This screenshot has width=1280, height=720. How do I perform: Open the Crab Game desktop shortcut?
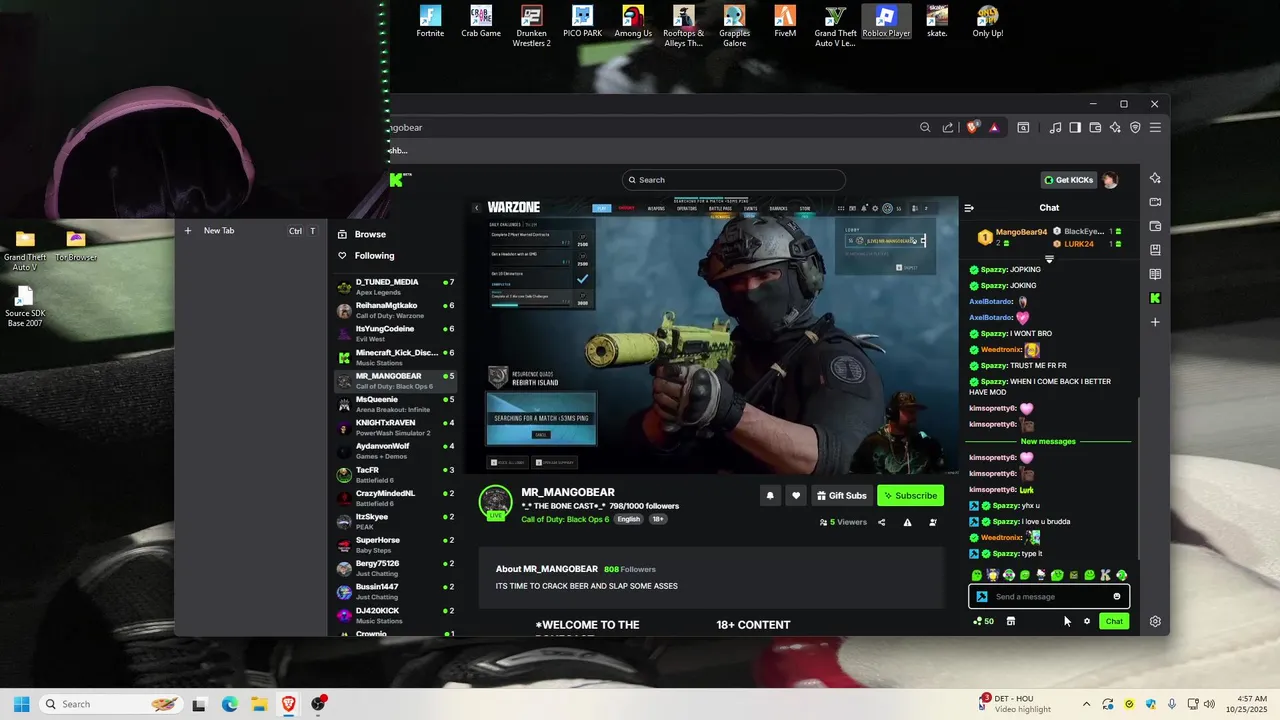pyautogui.click(x=481, y=21)
